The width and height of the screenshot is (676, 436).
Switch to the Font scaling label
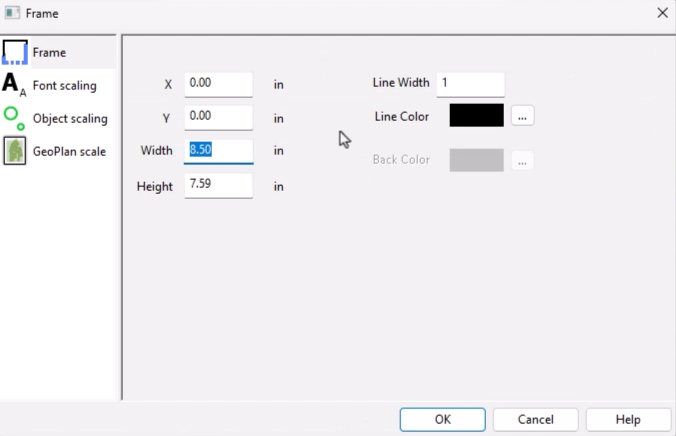point(65,85)
